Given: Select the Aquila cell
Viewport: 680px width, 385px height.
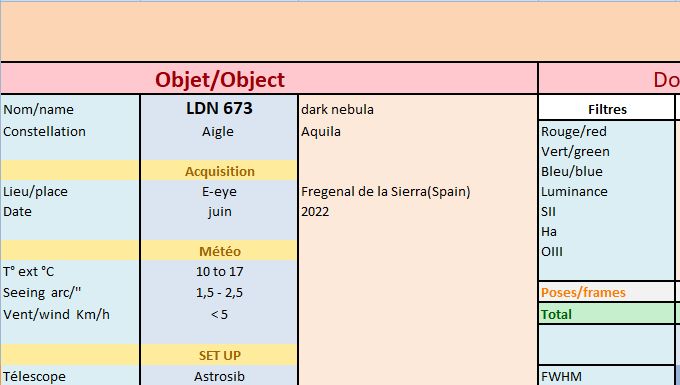Looking at the screenshot, I should [x=418, y=131].
